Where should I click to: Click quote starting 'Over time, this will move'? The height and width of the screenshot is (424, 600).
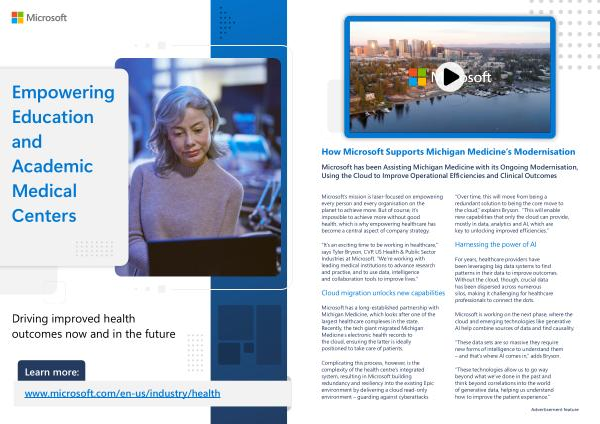click(512, 214)
